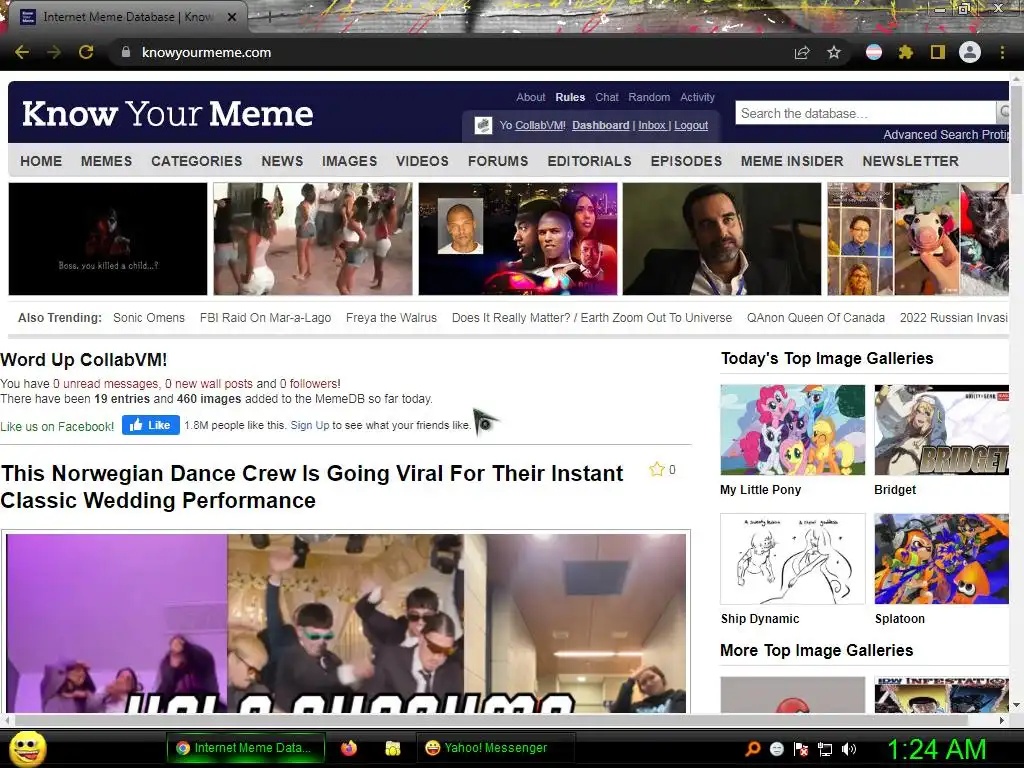Open the Norwegian Dance Crew article headline

pos(312,487)
